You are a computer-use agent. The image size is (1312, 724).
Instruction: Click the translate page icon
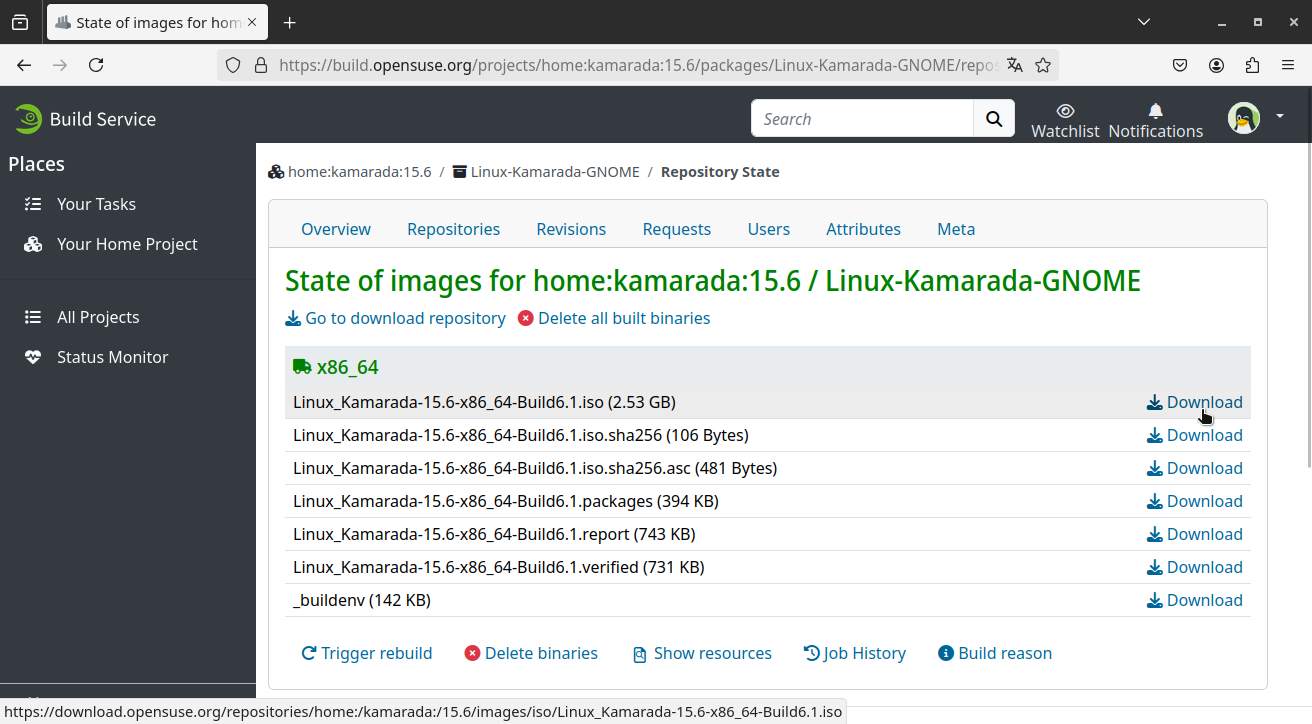click(1015, 65)
